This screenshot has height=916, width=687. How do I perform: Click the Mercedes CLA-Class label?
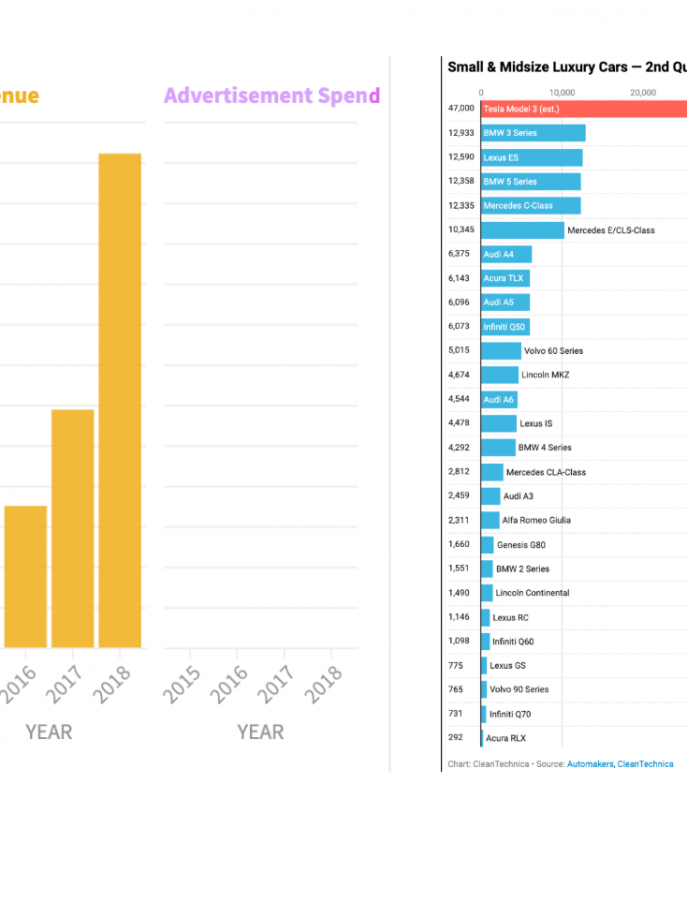click(x=546, y=472)
